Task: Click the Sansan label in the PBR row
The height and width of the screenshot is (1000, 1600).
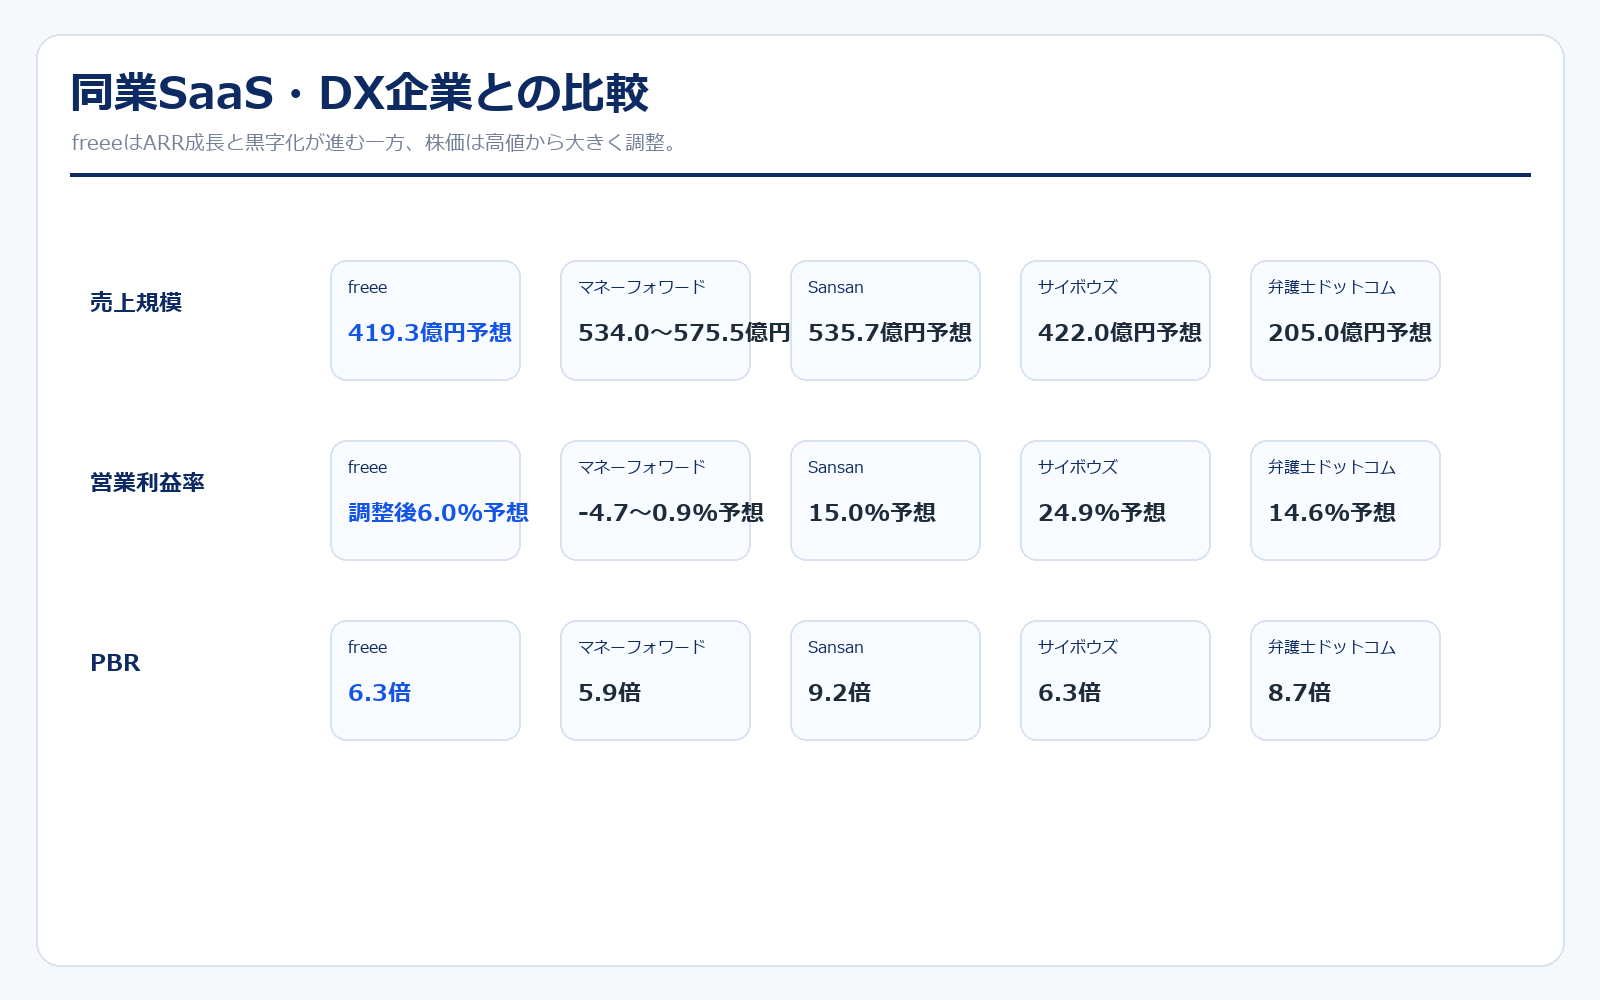Action: pos(836,647)
